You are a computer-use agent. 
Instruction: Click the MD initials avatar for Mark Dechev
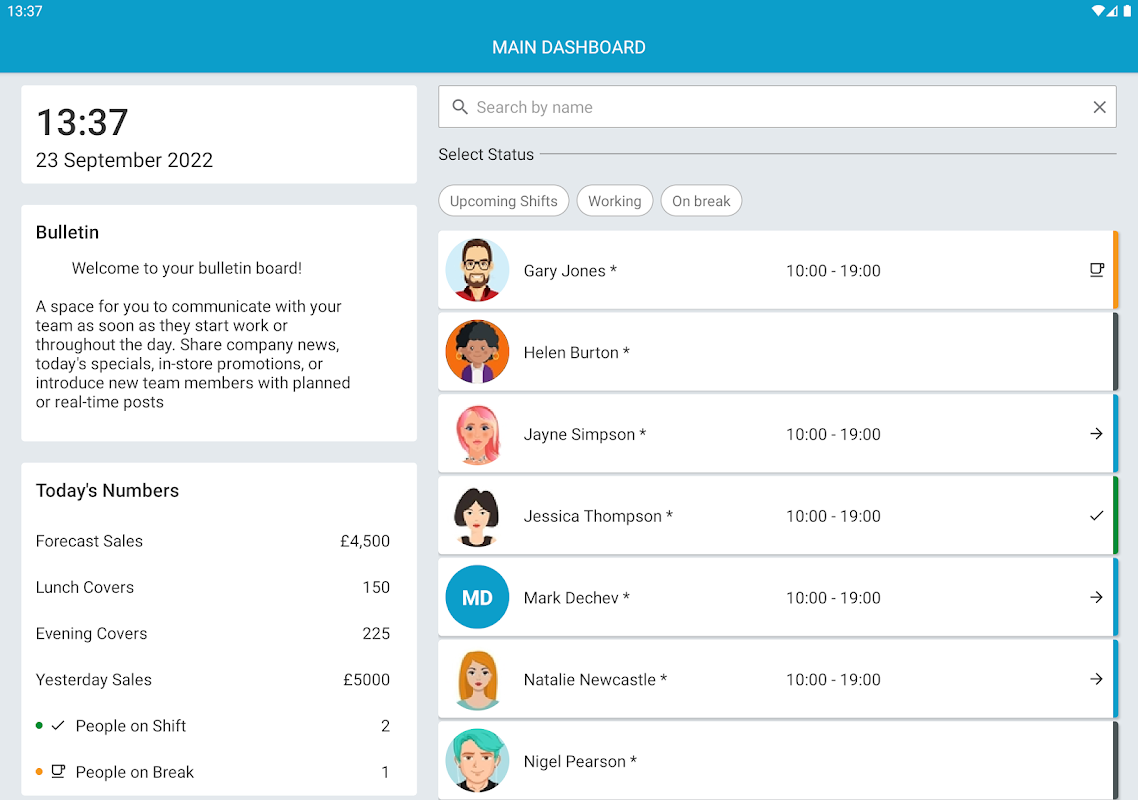[477, 597]
